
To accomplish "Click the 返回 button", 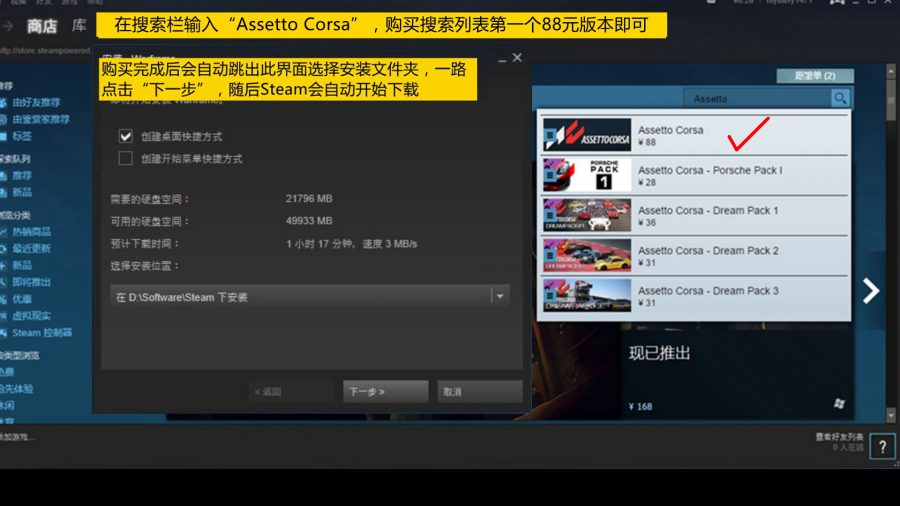I will (292, 392).
